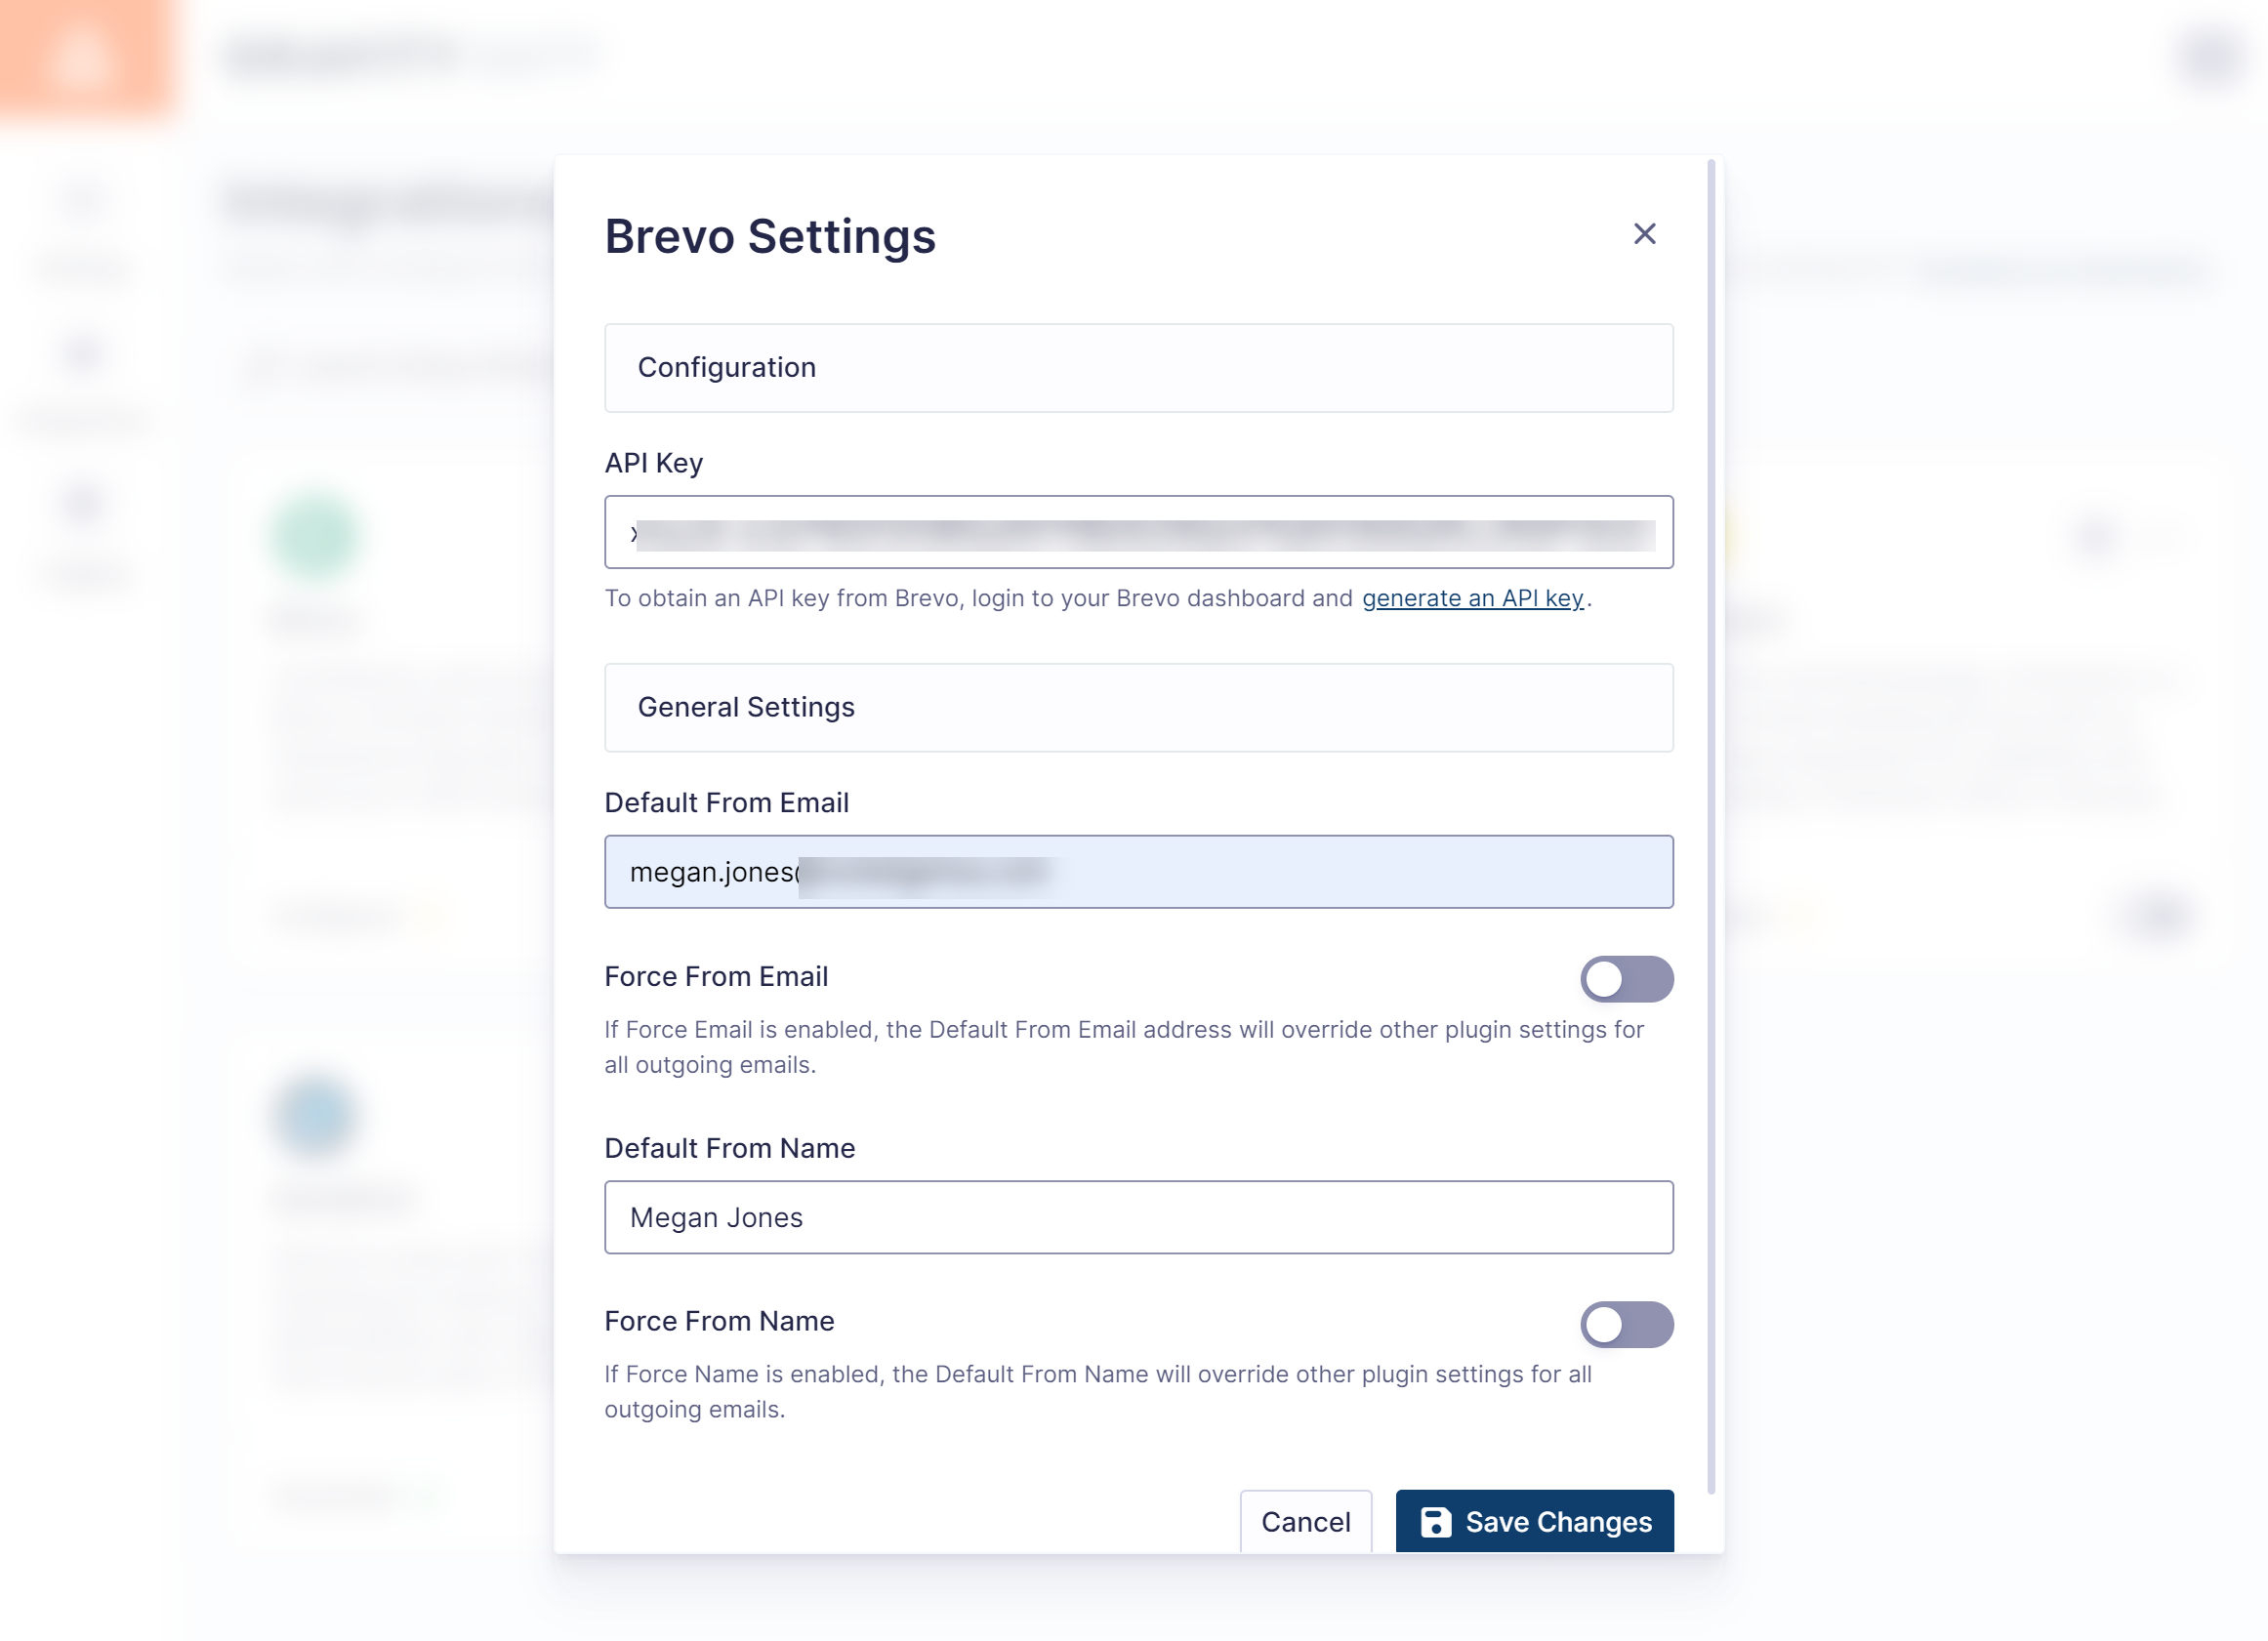
Task: Click the Brevo Settings title
Action: [x=770, y=237]
